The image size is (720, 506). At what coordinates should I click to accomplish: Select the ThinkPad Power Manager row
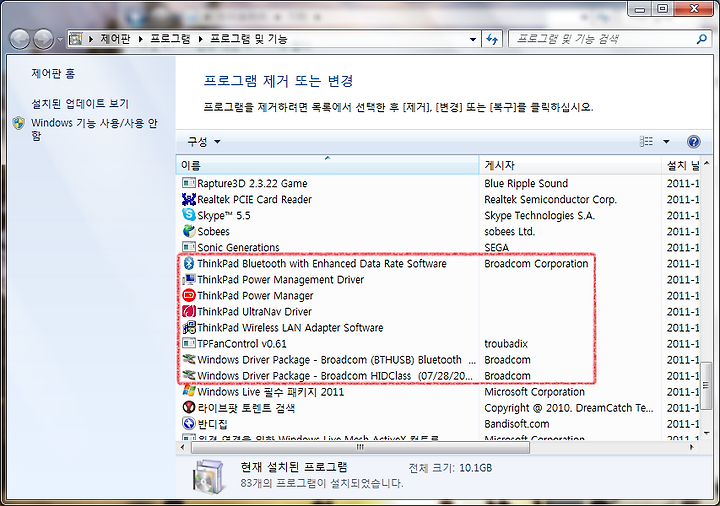(438, 295)
